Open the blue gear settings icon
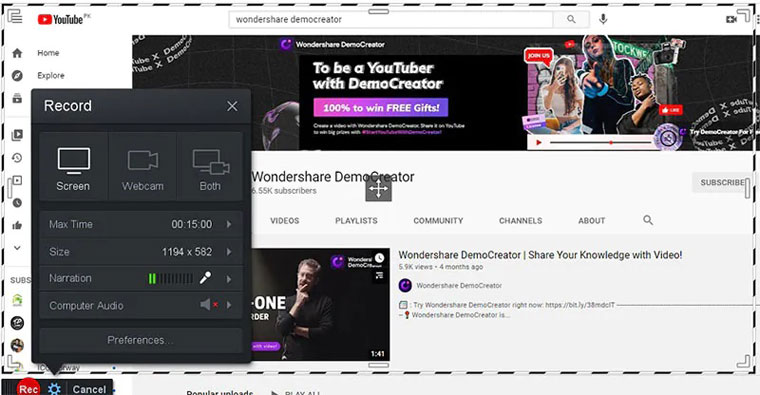Viewport: 760px width, 395px height. tap(54, 389)
